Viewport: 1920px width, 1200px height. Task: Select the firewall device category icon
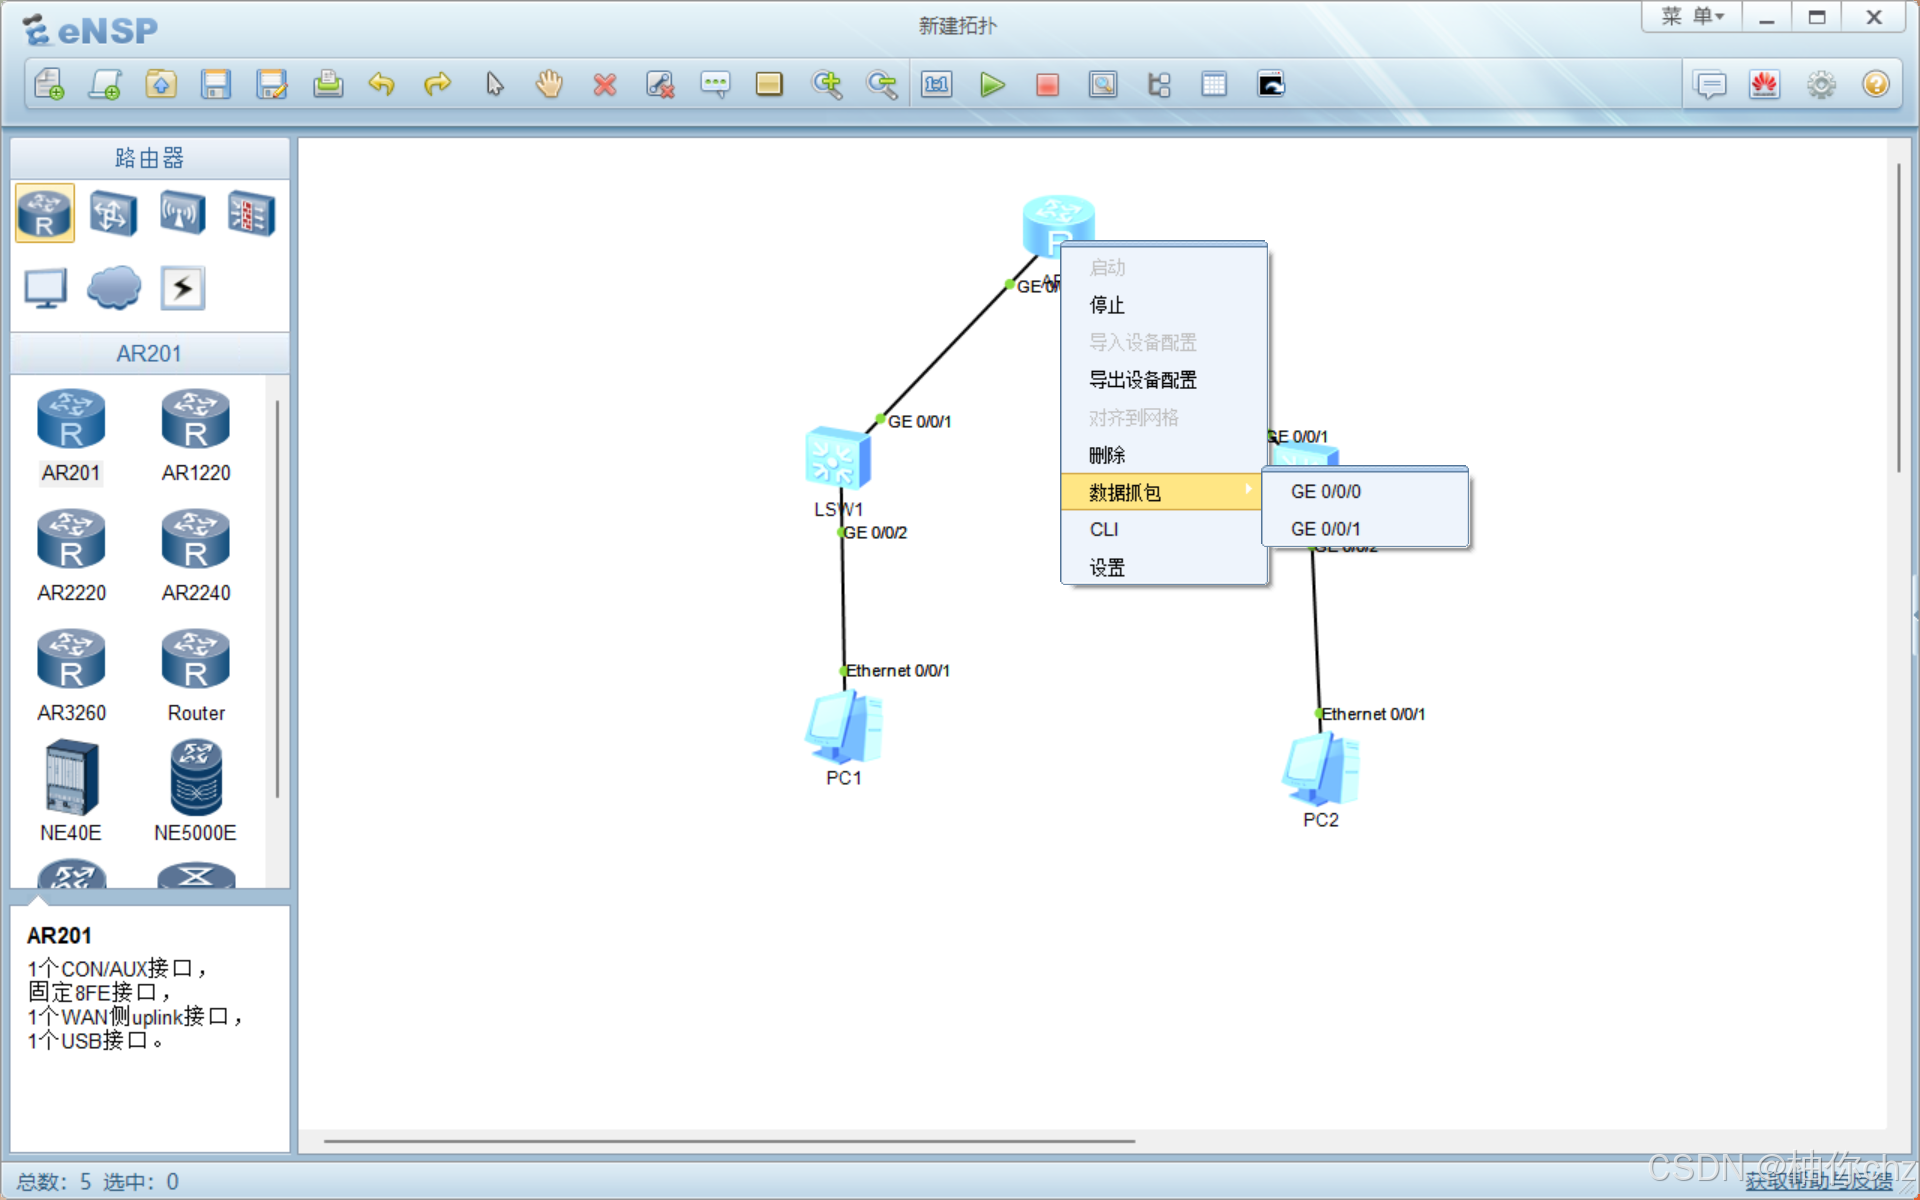point(251,213)
